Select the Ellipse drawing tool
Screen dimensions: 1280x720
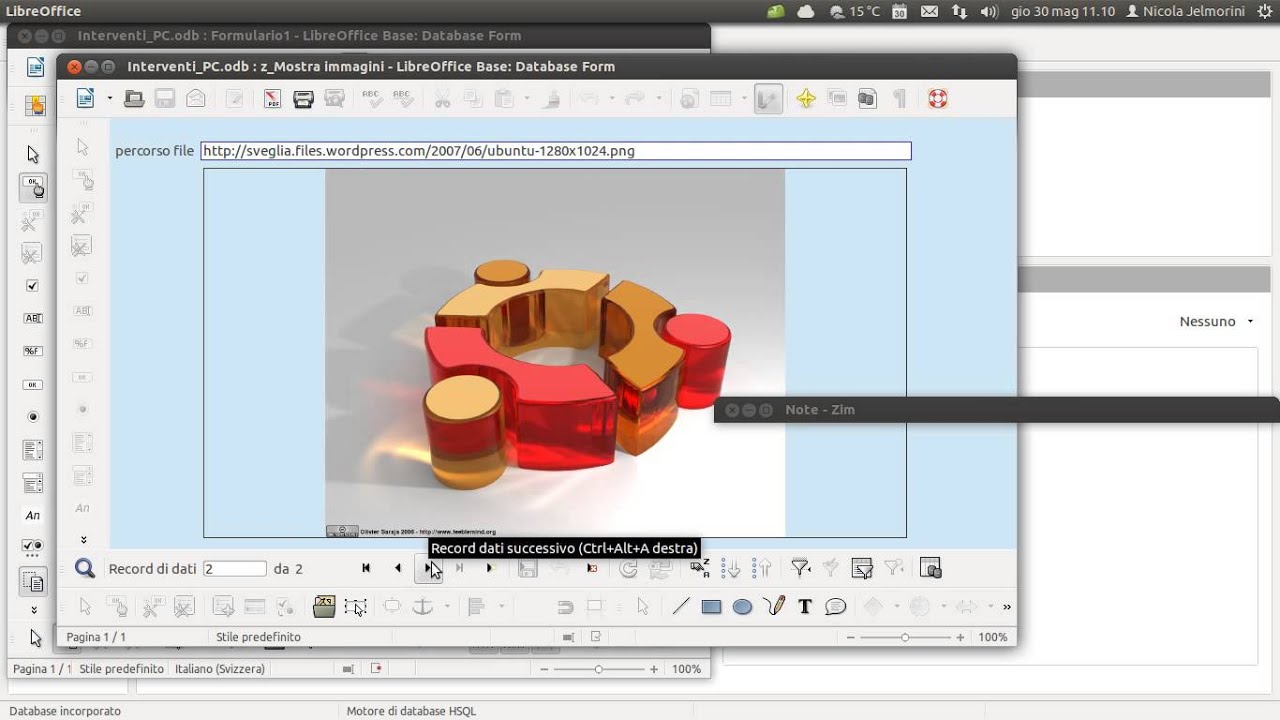click(742, 606)
